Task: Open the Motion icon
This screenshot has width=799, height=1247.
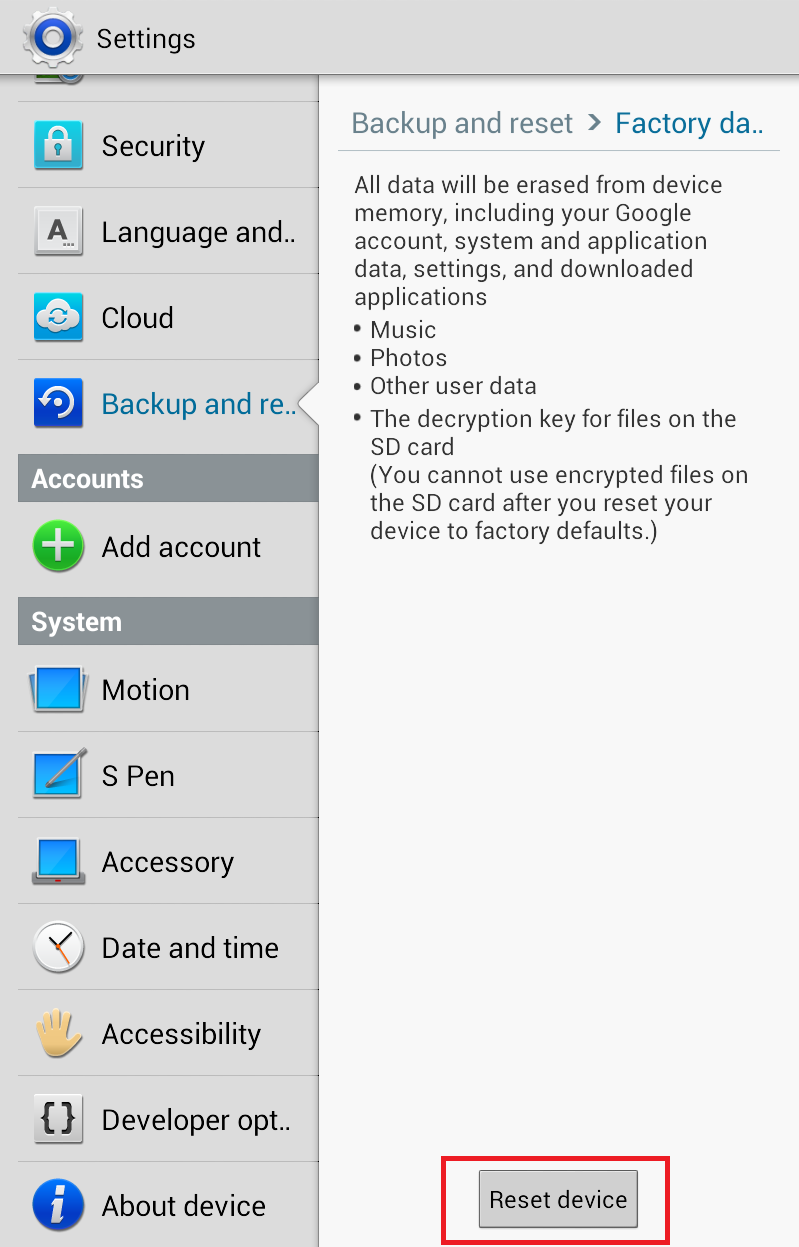Action: click(x=59, y=689)
